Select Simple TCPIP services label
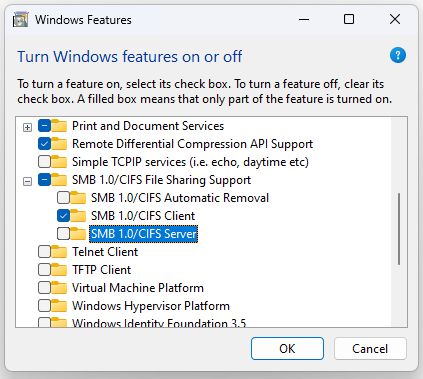423x379 pixels. click(190, 162)
